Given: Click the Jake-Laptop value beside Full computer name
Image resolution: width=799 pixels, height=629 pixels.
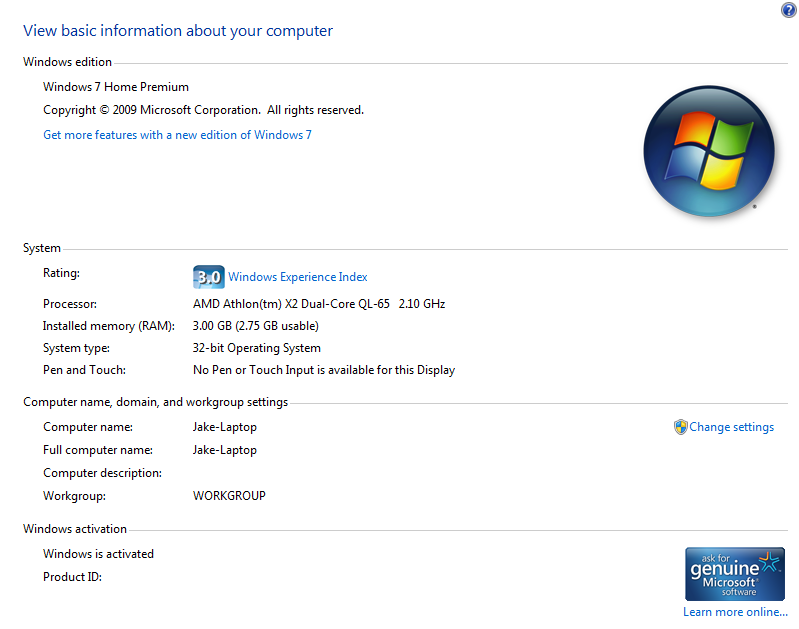Looking at the screenshot, I should (x=224, y=450).
